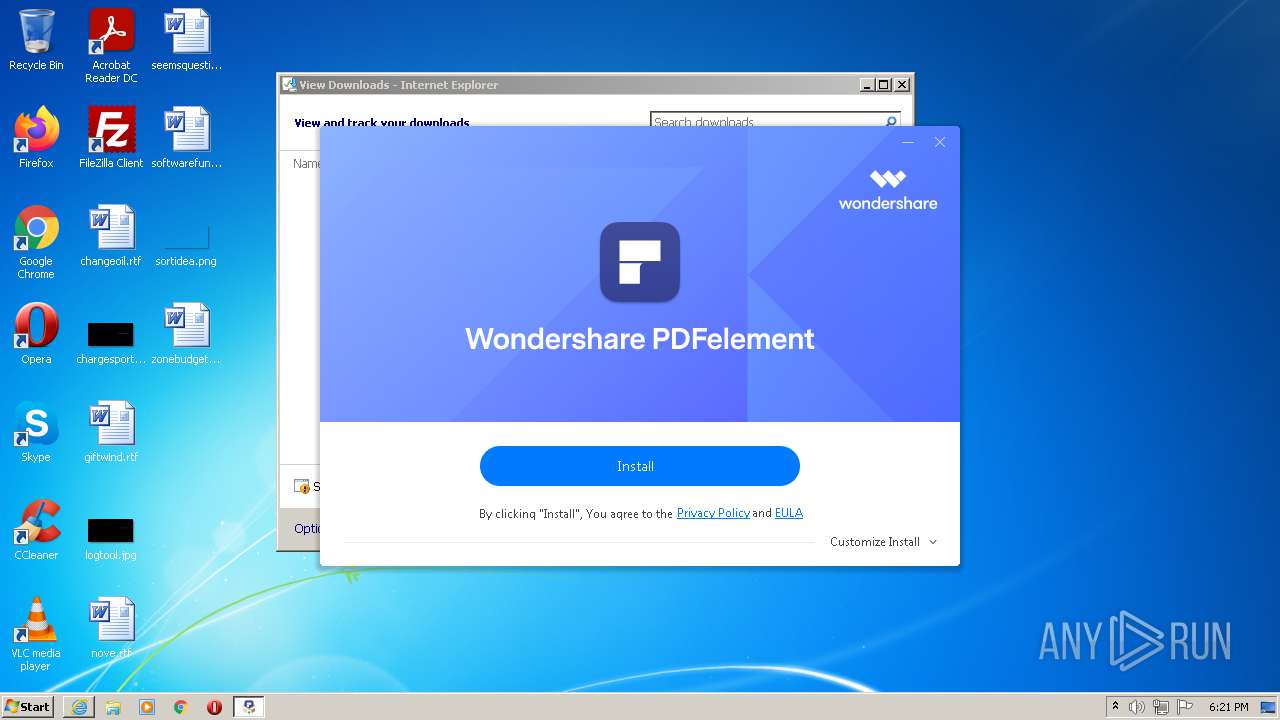Click the volume speaker tray icon

coord(1136,707)
